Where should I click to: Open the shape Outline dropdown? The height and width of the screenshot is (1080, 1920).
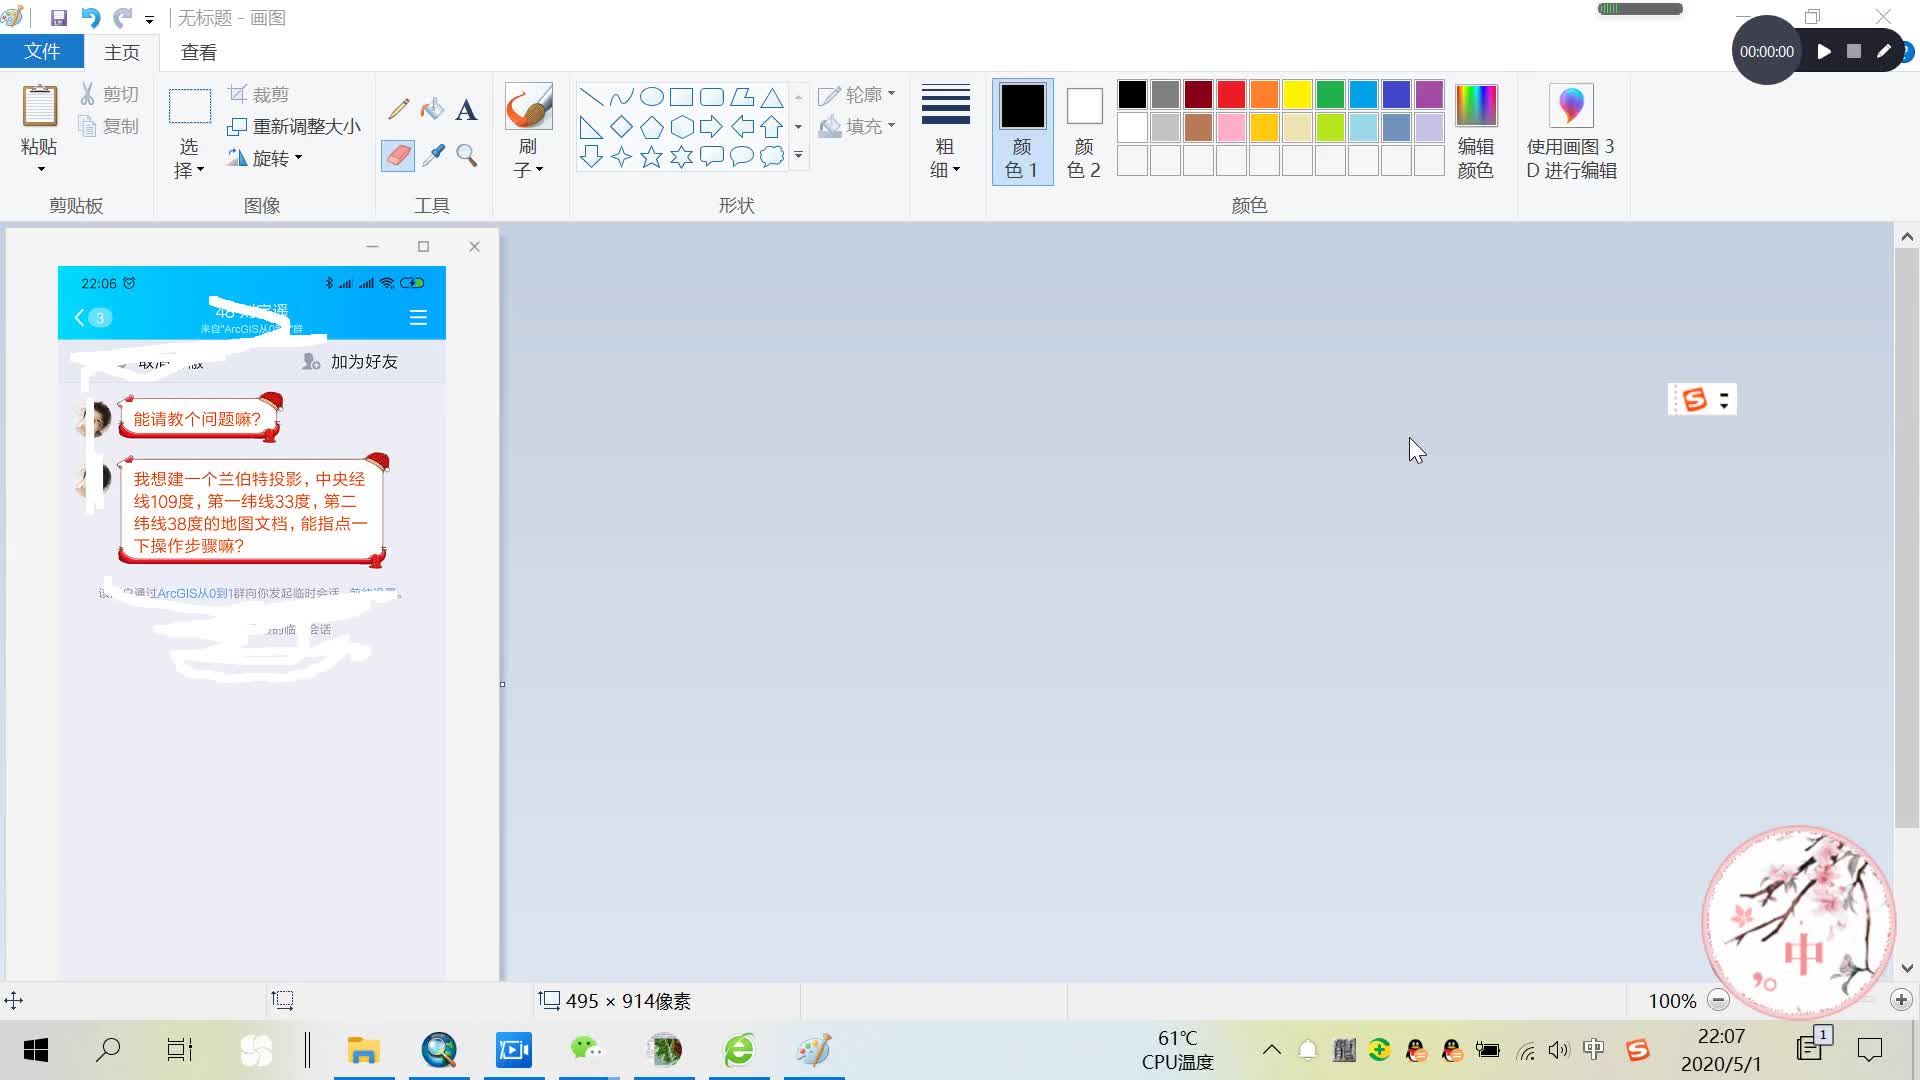pyautogui.click(x=856, y=95)
